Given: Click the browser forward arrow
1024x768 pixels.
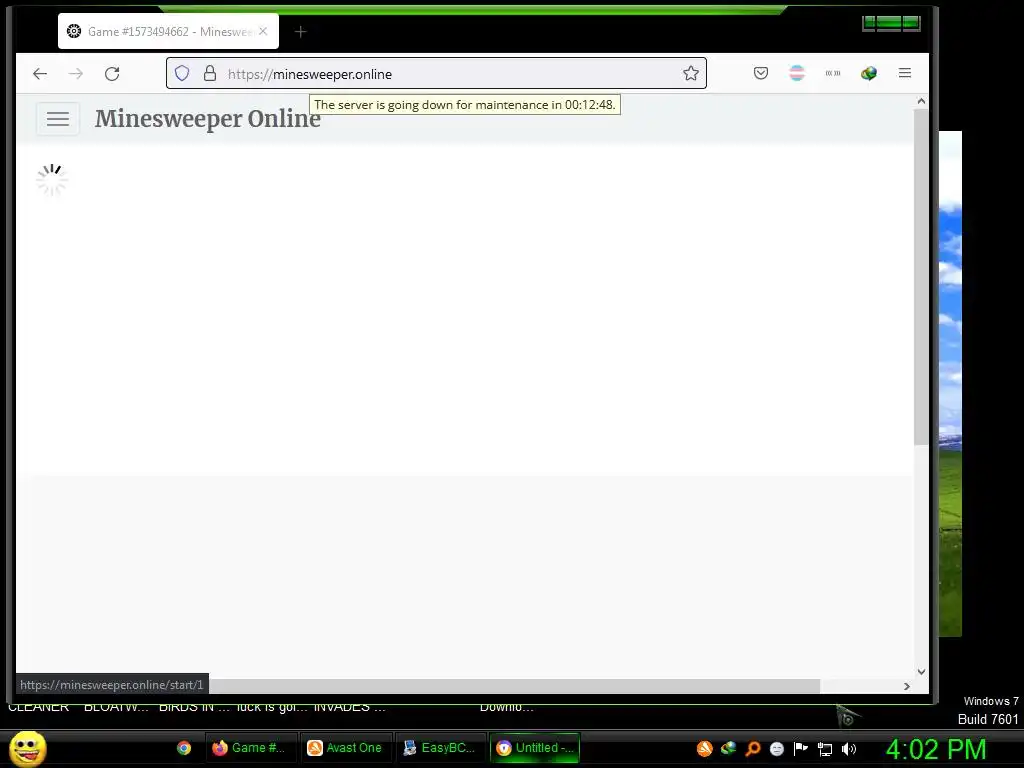Looking at the screenshot, I should point(76,74).
